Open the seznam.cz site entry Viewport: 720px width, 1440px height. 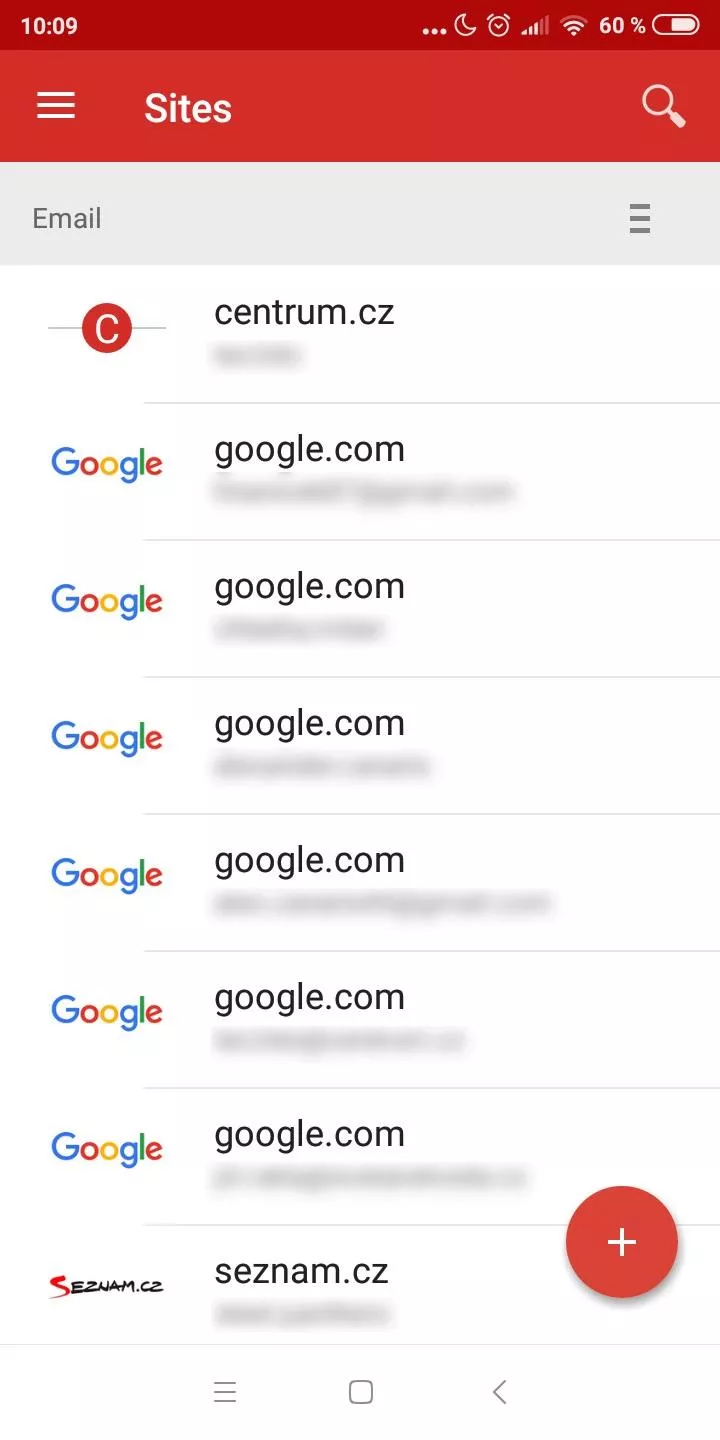click(x=360, y=1285)
